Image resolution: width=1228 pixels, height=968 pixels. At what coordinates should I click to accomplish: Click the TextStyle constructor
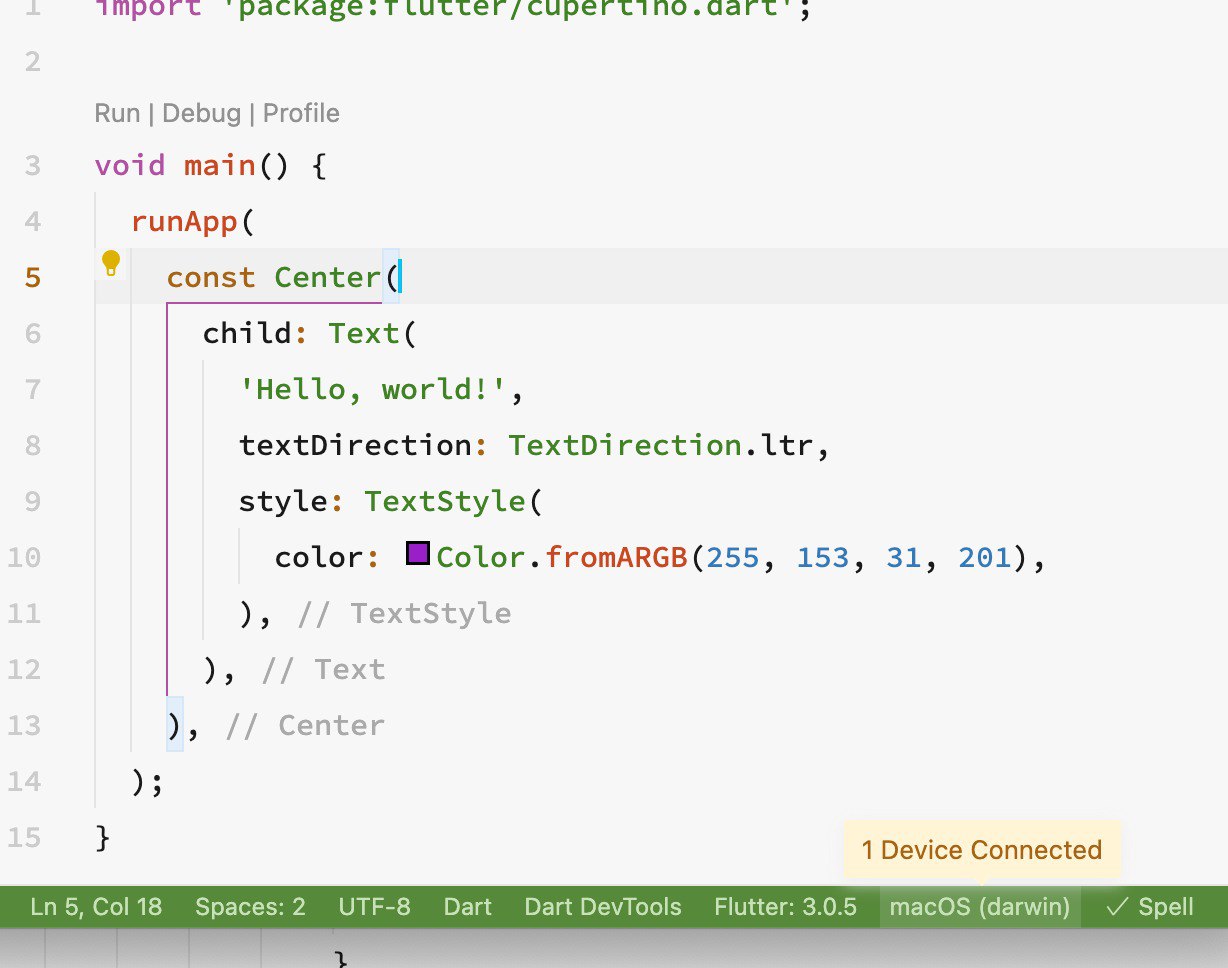tap(444, 501)
